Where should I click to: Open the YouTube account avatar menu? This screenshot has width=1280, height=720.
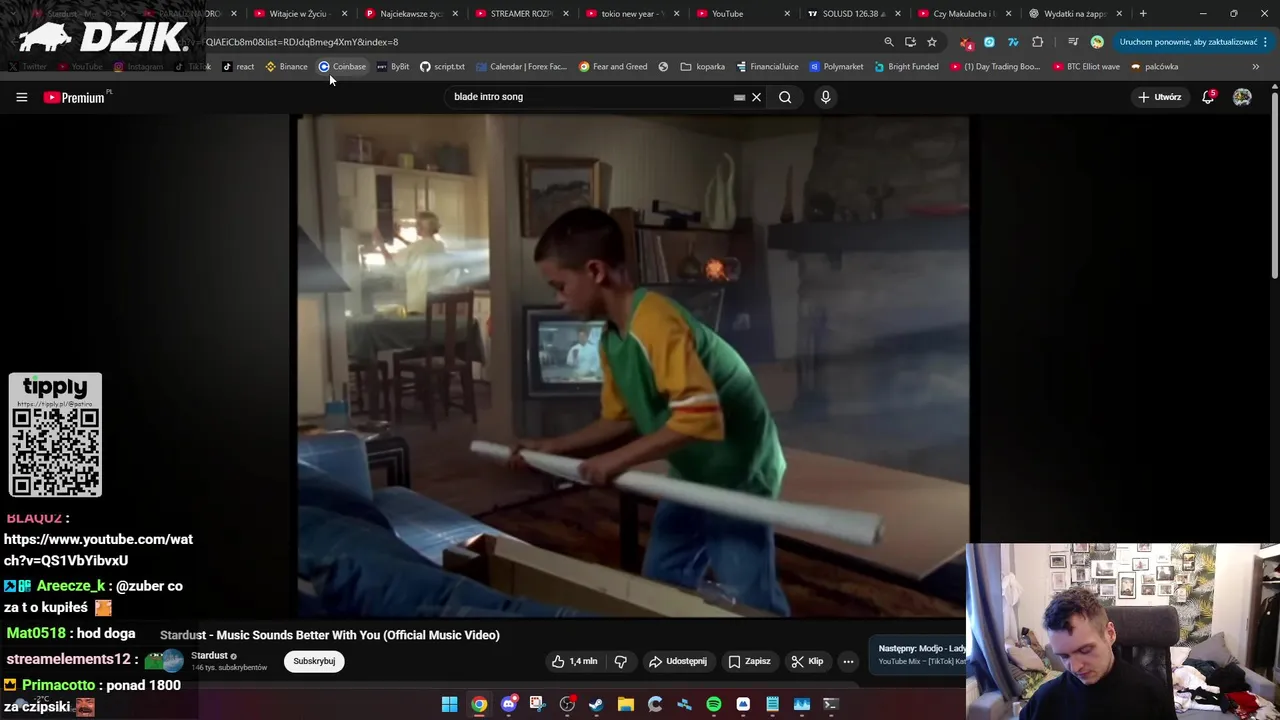click(1242, 97)
